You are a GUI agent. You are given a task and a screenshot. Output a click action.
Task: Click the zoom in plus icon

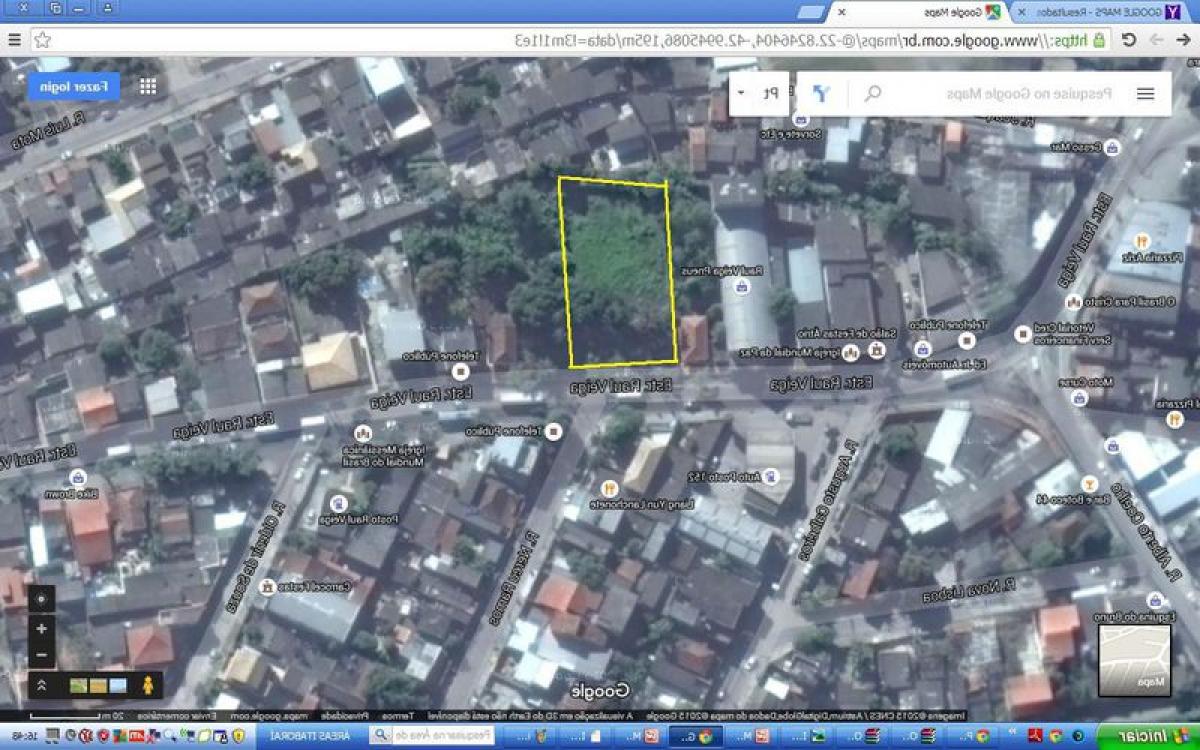pyautogui.click(x=42, y=629)
